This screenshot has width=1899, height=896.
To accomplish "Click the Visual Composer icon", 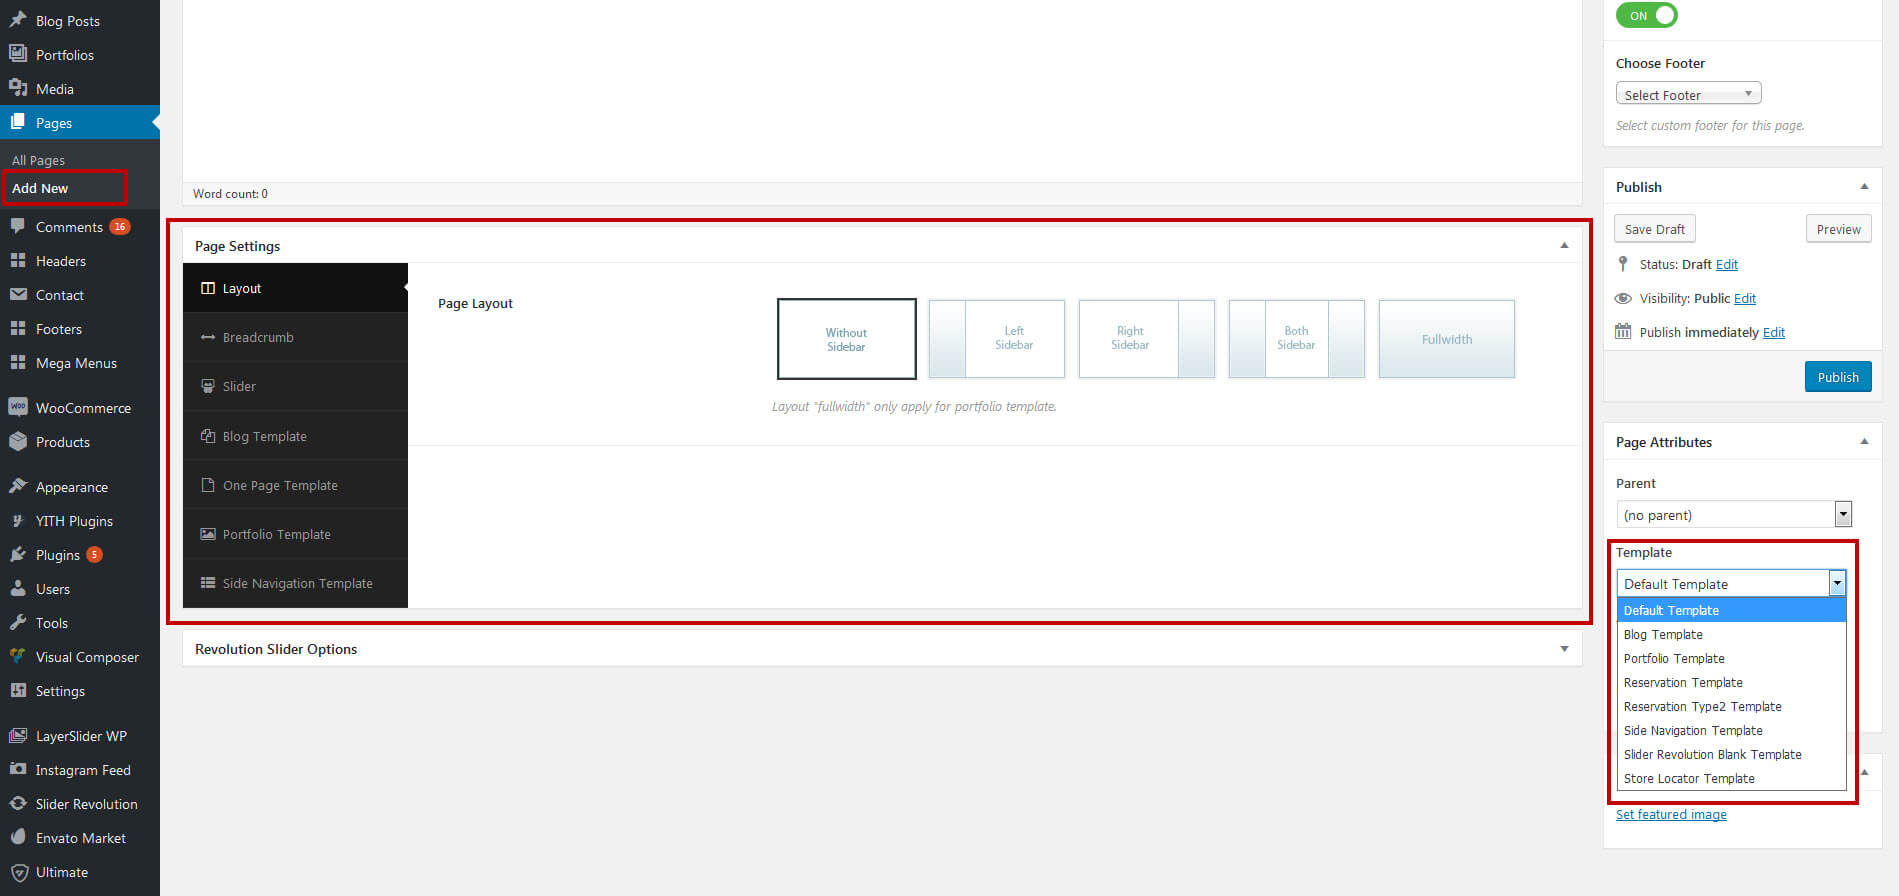I will coord(18,656).
